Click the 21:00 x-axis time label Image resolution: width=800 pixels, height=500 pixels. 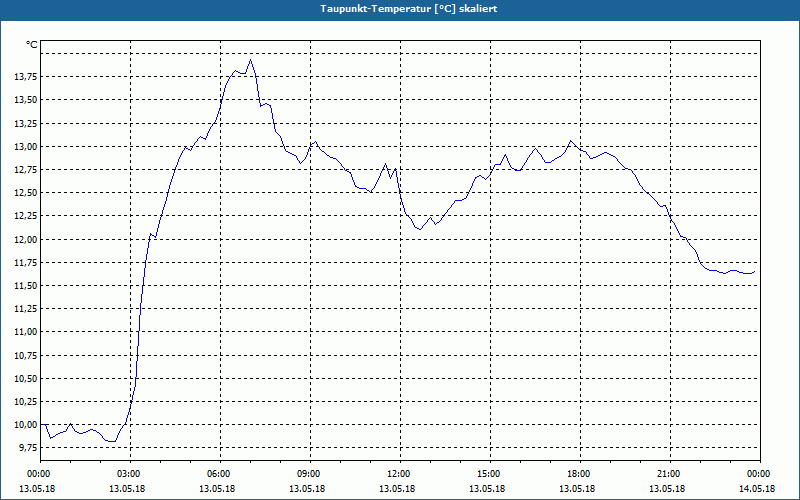click(x=670, y=474)
